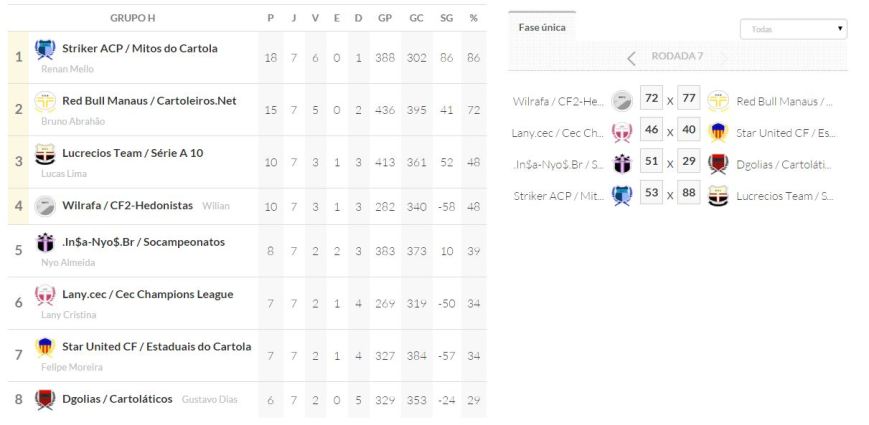Image resolution: width=869 pixels, height=425 pixels.
Task: Click Wilrafa score 72 box
Action: 651,100
